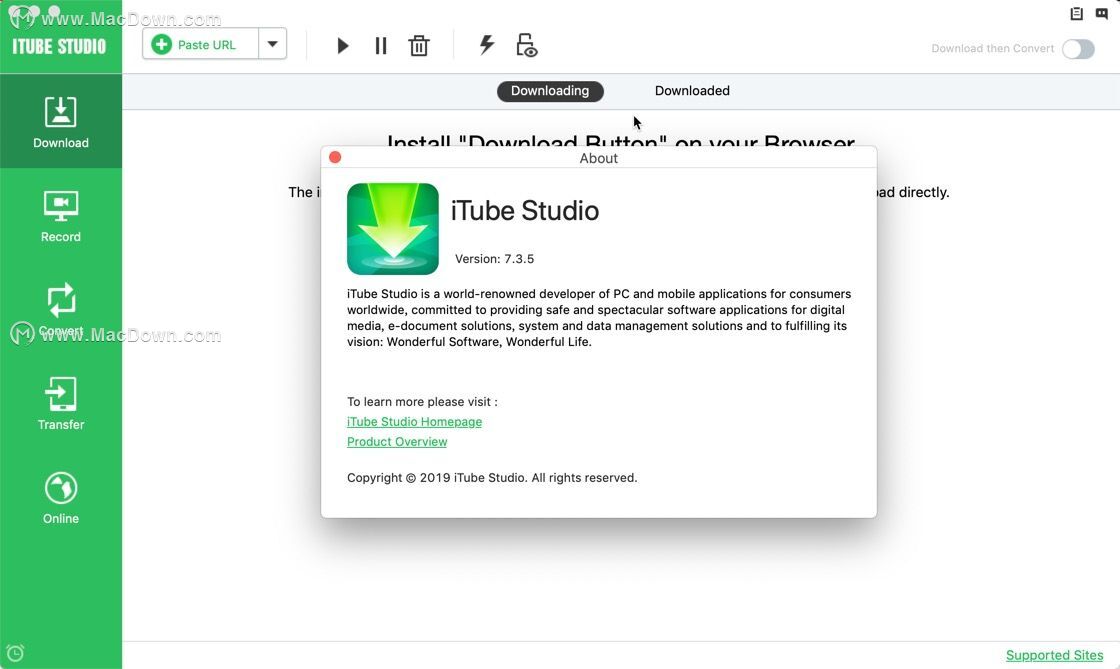Click the Paste URL button
This screenshot has height=669, width=1120.
(x=201, y=44)
